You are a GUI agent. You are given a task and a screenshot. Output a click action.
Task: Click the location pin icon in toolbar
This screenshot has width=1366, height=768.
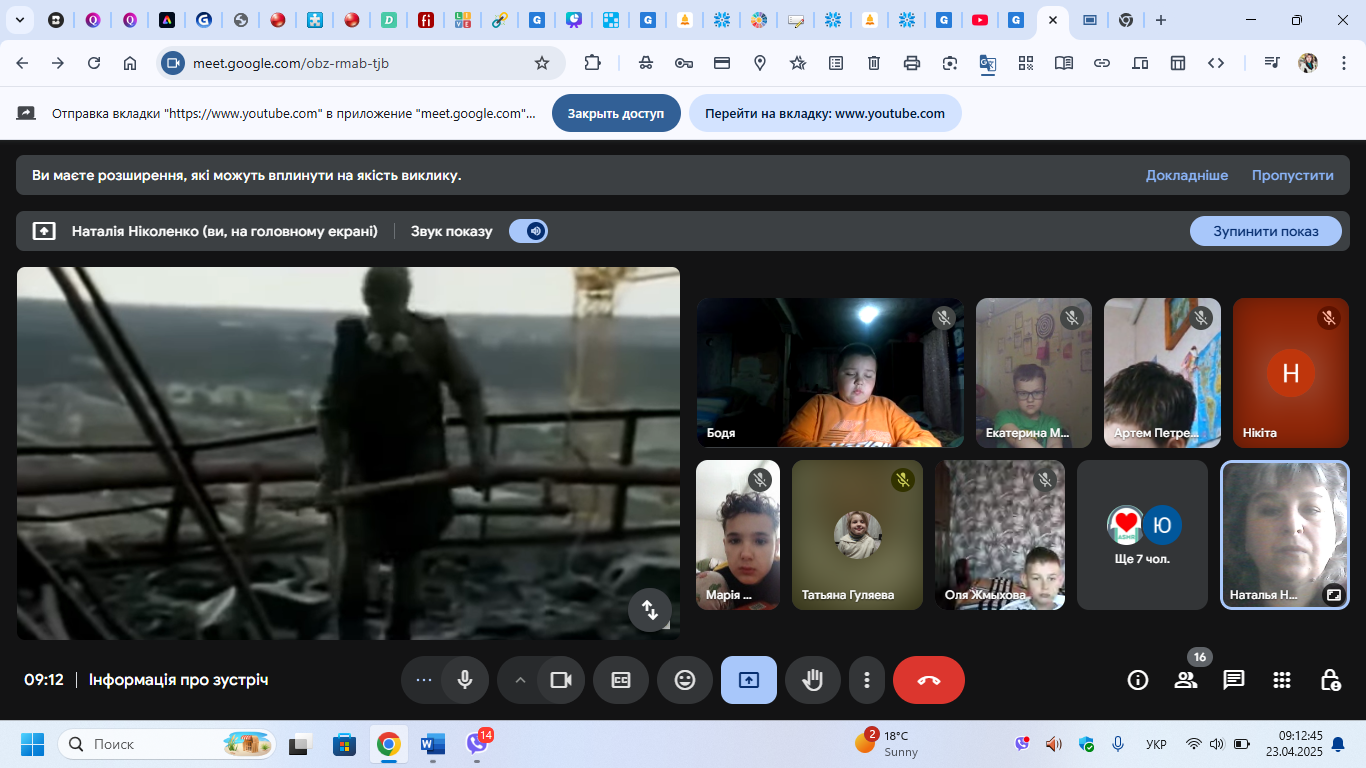pyautogui.click(x=760, y=63)
